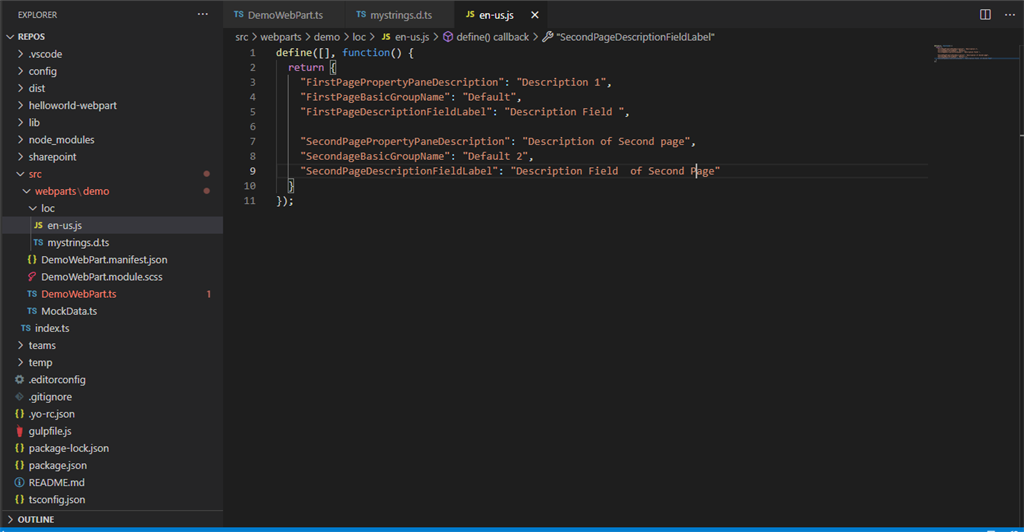The image size is (1024, 532).
Task: Click the return keyword on line 2
Action: (306, 67)
